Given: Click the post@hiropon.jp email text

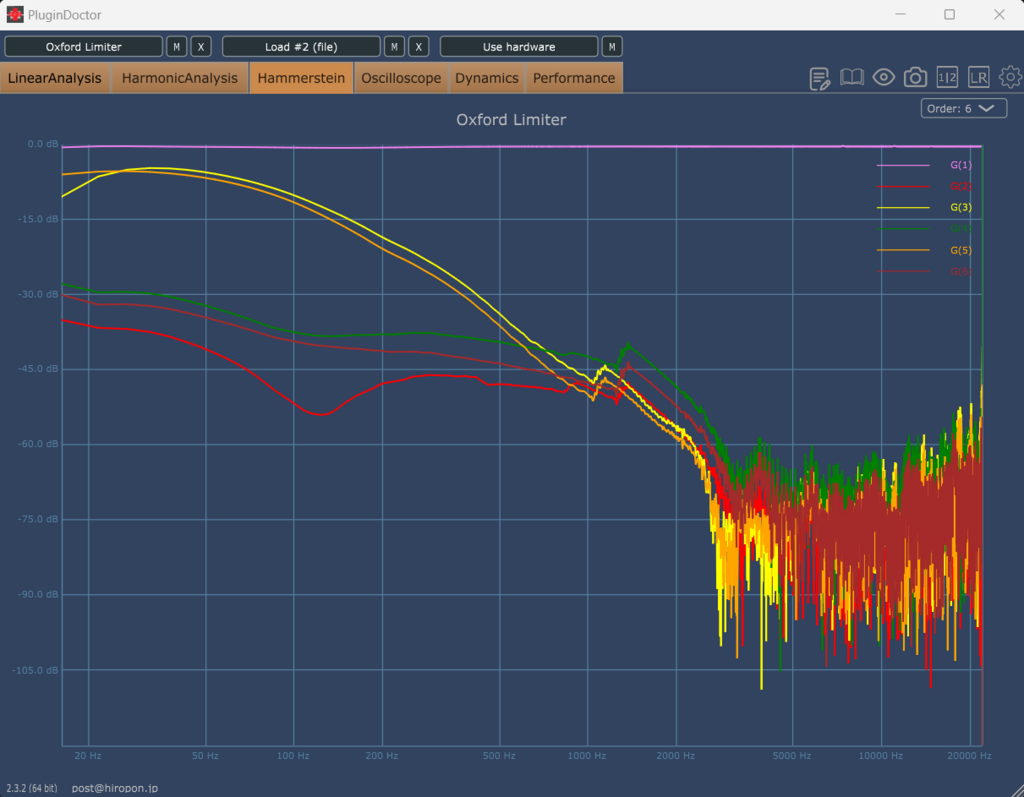Looking at the screenshot, I should click(115, 789).
